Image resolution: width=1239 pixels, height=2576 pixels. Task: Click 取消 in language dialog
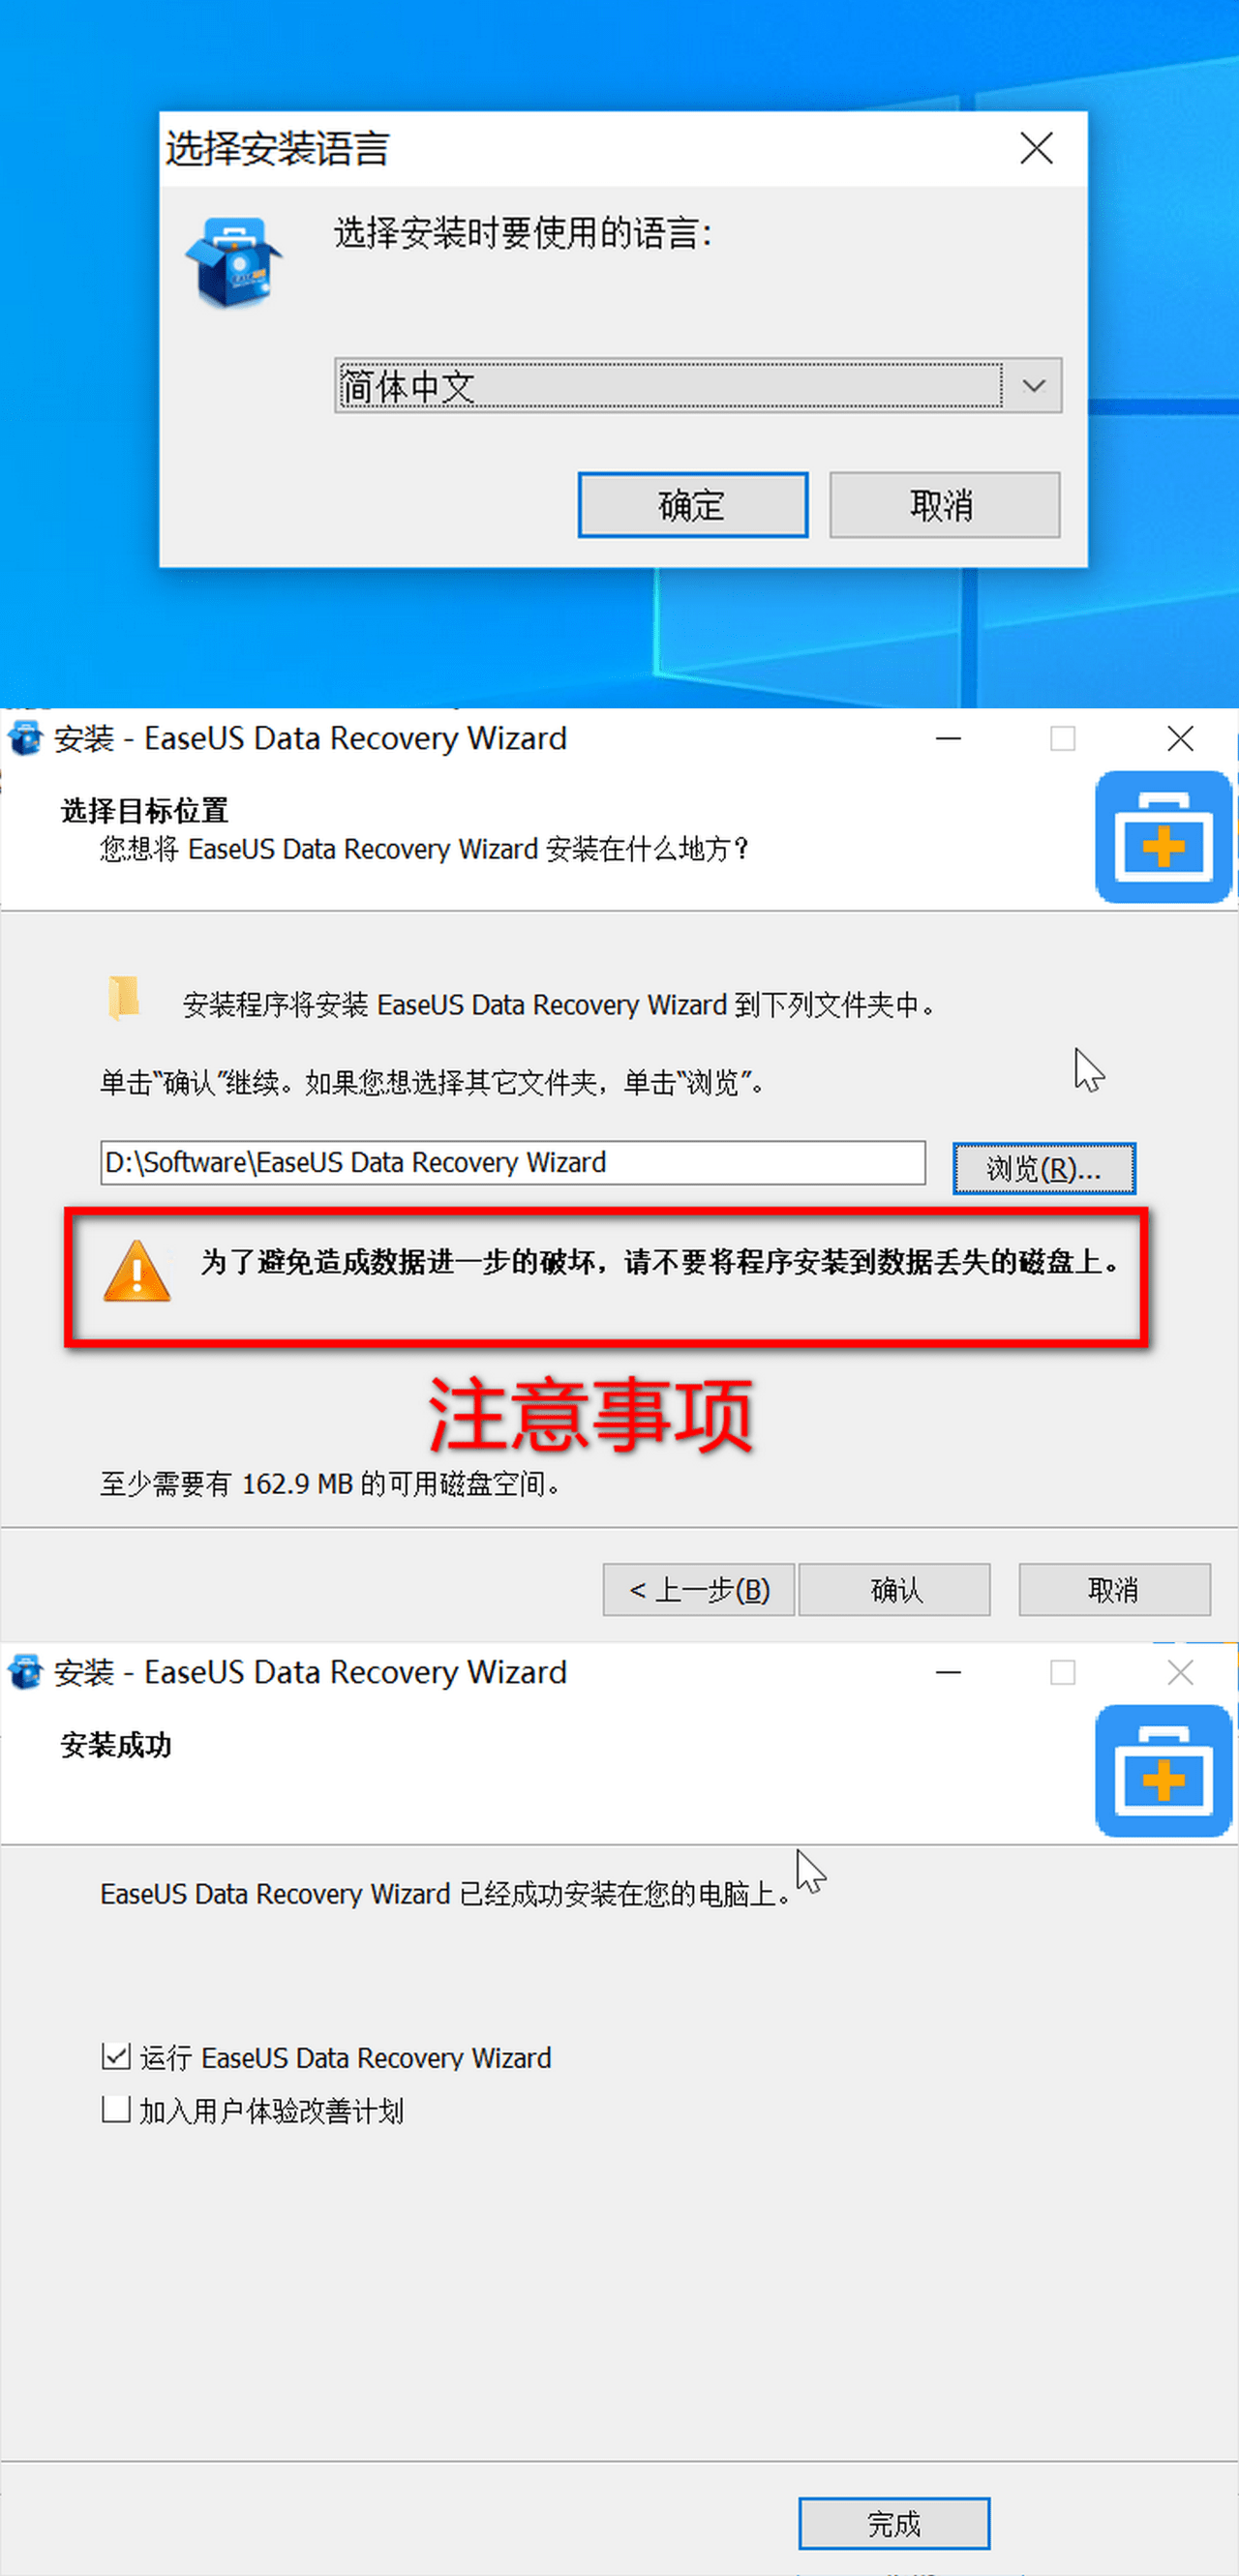(944, 505)
